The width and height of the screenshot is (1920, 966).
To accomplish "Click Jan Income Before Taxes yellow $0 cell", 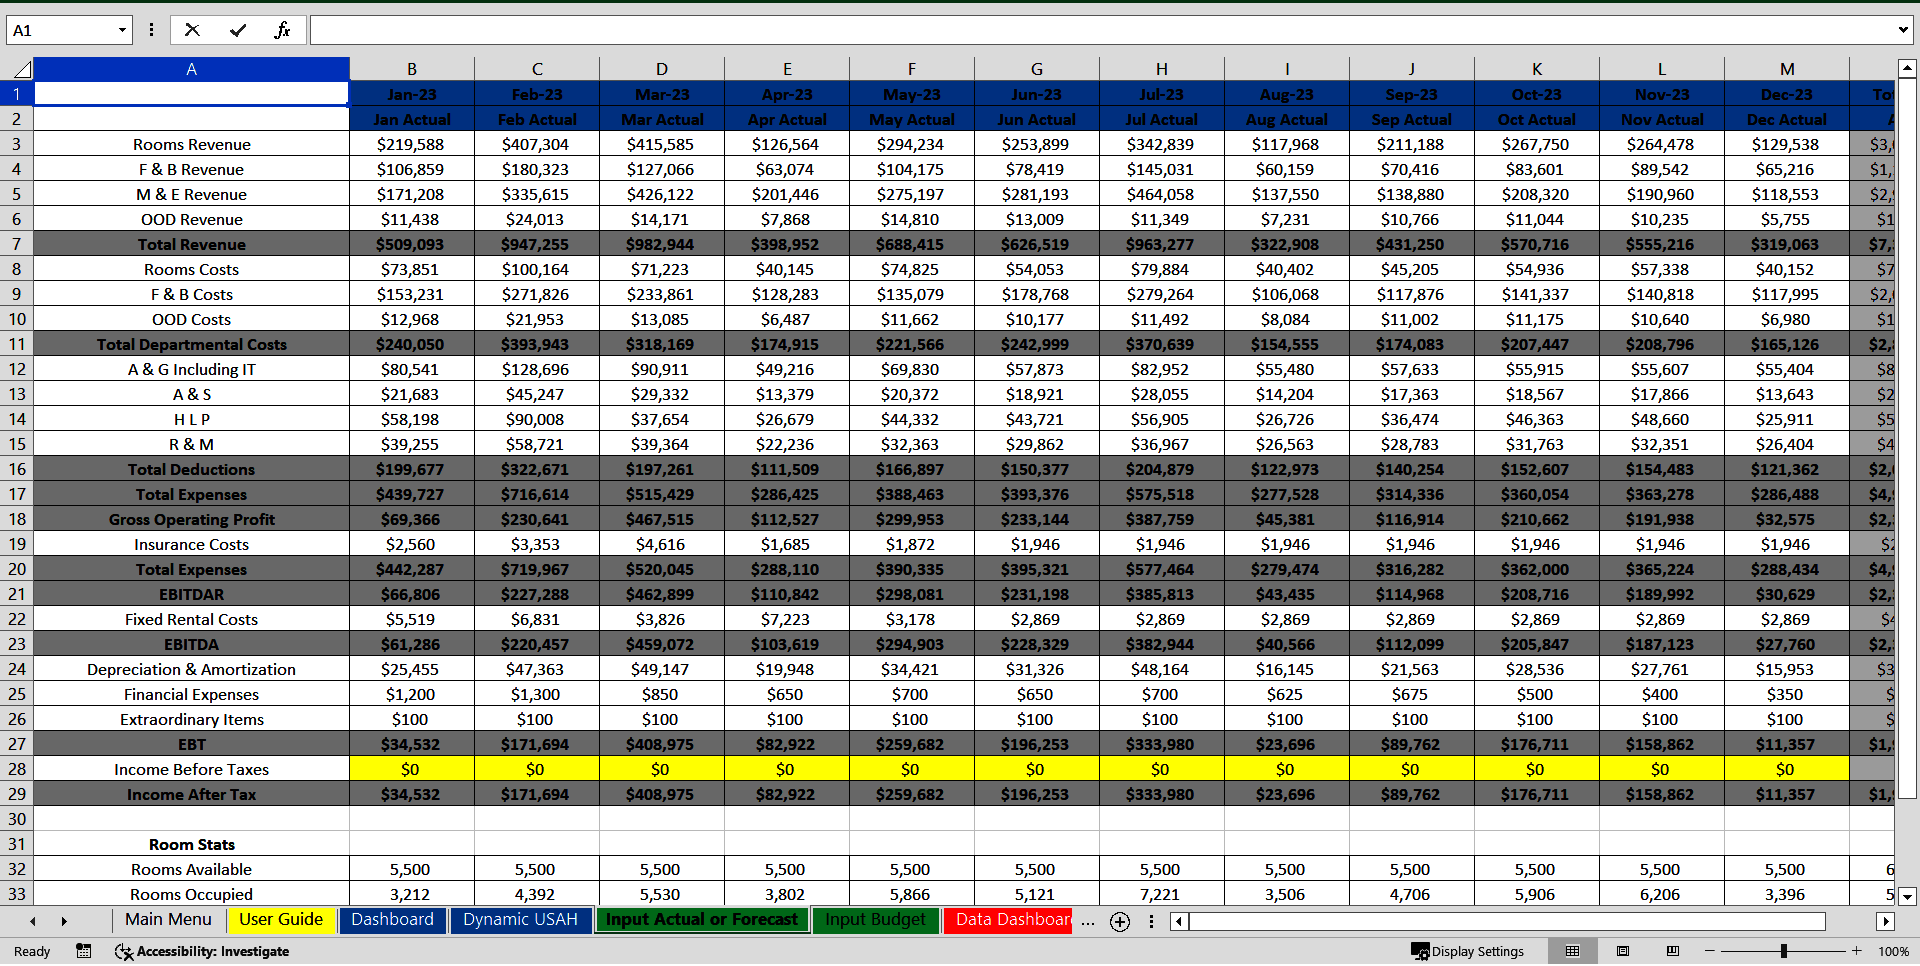I will pos(412,769).
